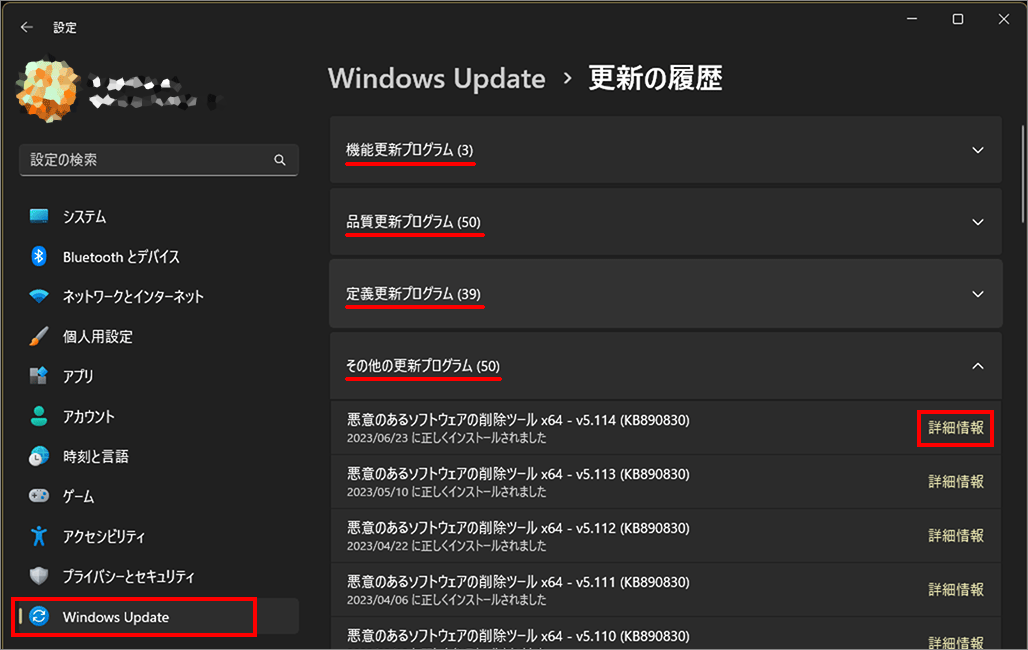Screen dimensions: 1028x650
Task: Select Windows Update label in sidebar
Action: click(116, 617)
